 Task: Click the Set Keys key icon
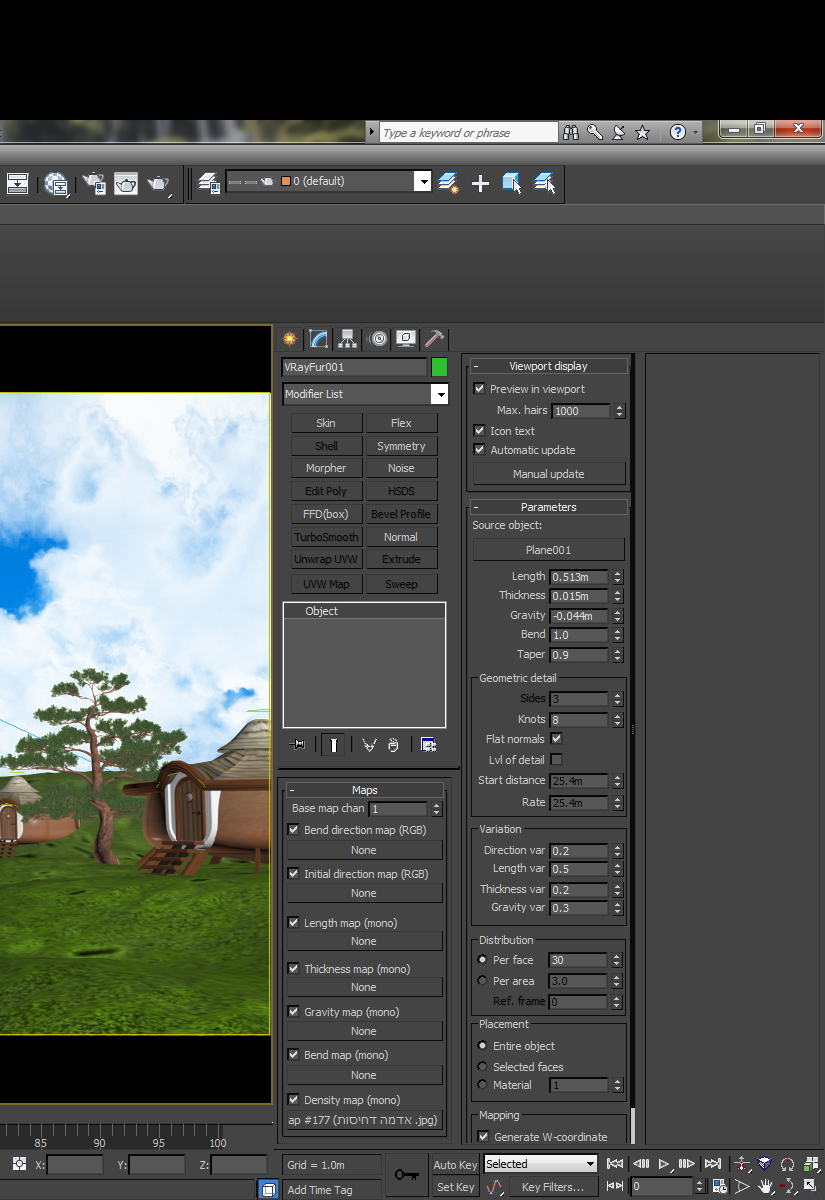406,1175
